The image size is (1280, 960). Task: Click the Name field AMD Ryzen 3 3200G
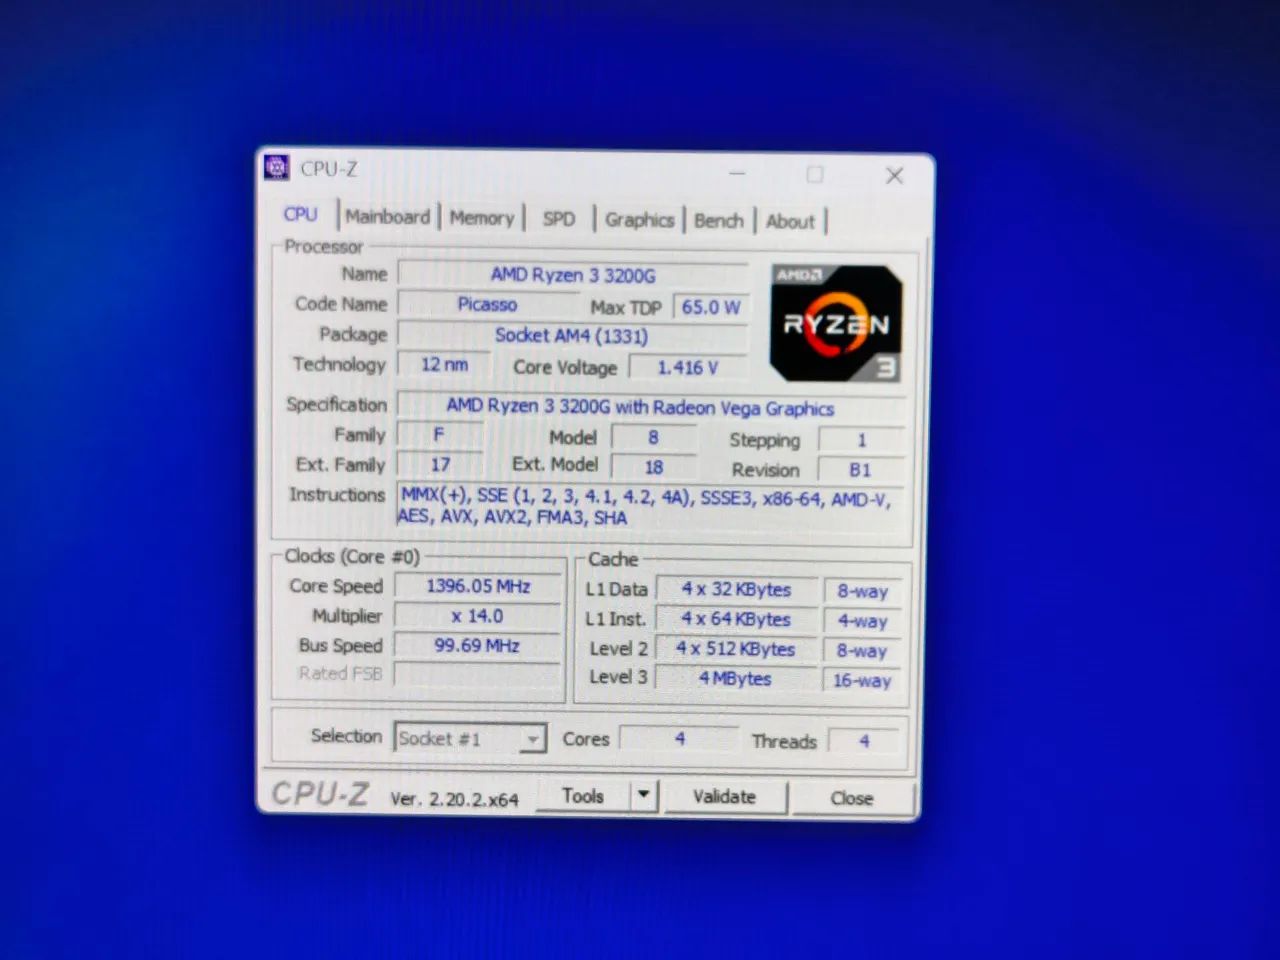573,274
